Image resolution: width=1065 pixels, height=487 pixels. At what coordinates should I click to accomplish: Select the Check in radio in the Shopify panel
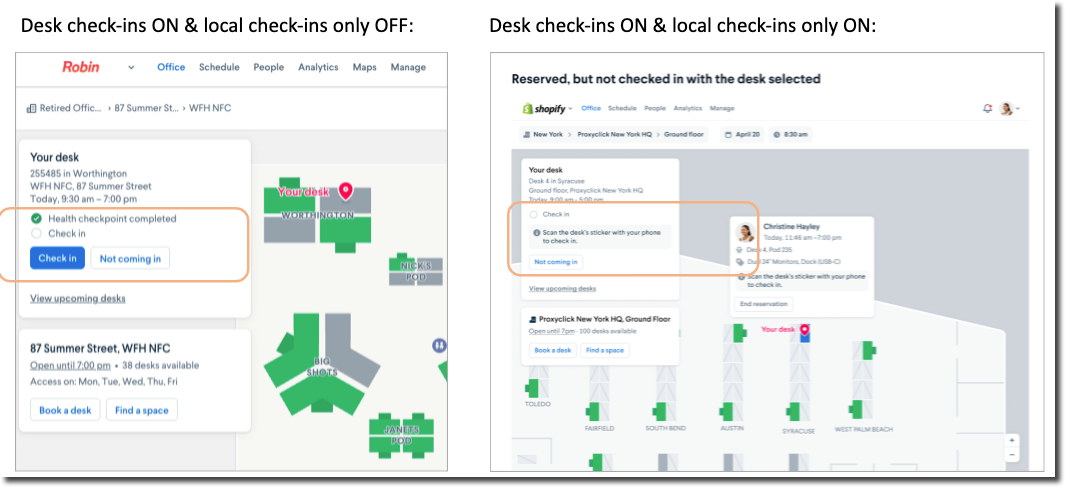[533, 215]
